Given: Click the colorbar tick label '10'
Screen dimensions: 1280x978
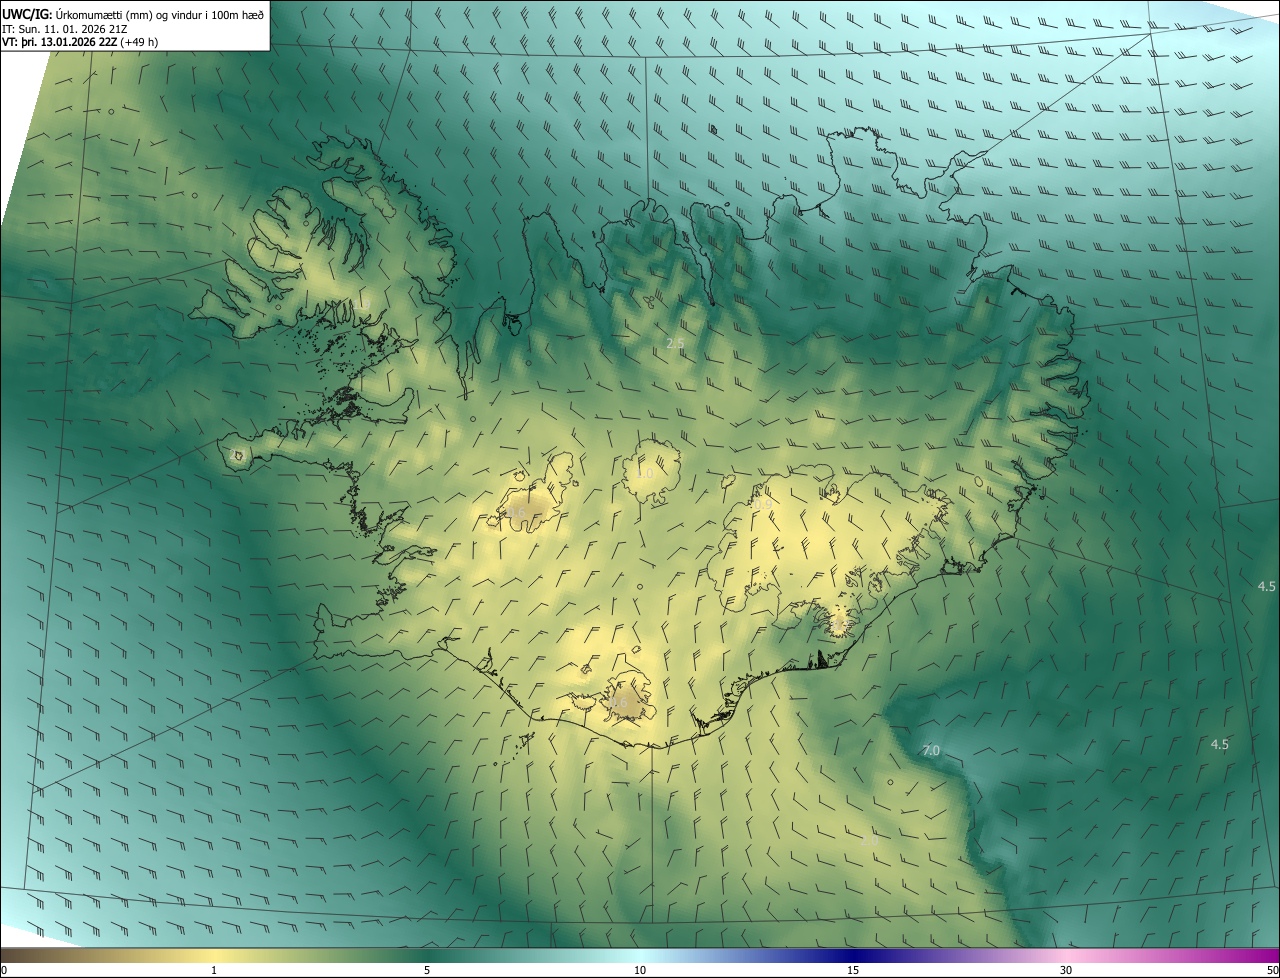Looking at the screenshot, I should [x=640, y=970].
